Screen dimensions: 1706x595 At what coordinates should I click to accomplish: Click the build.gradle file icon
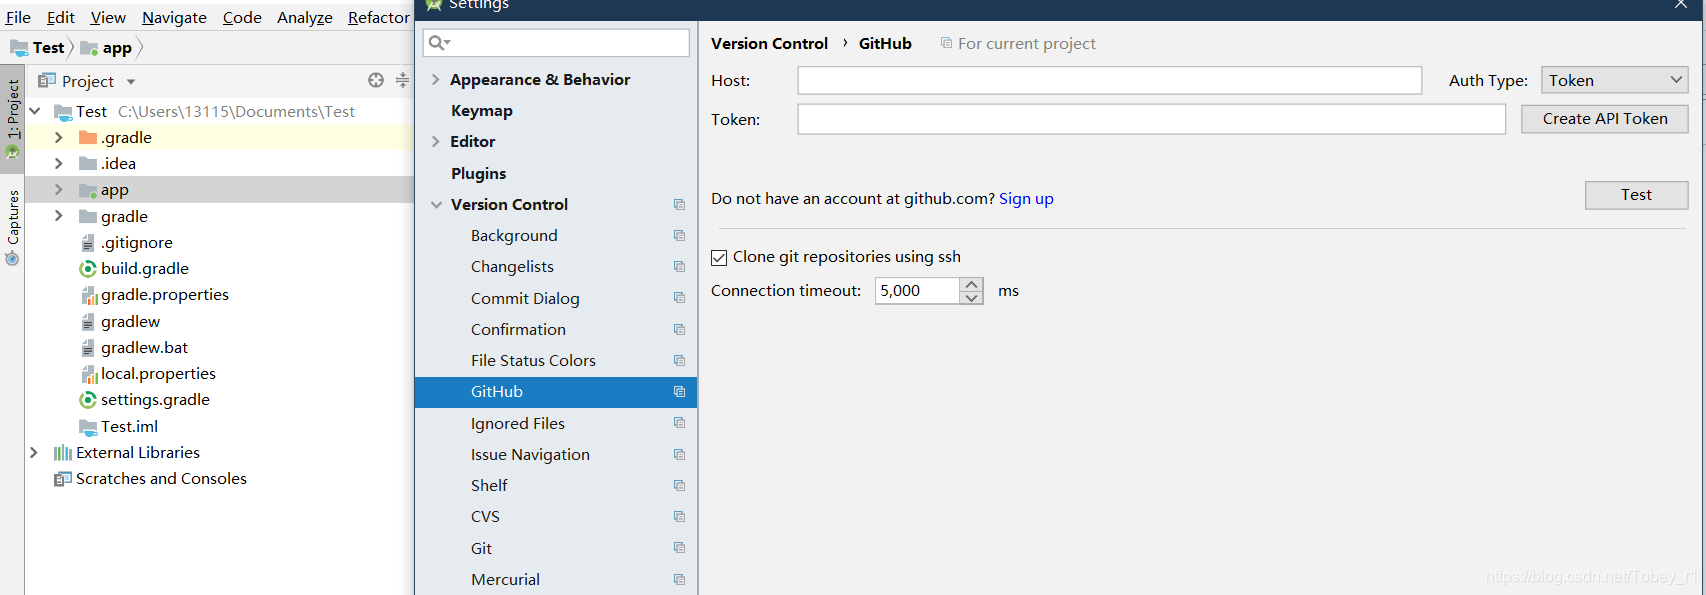pos(88,268)
